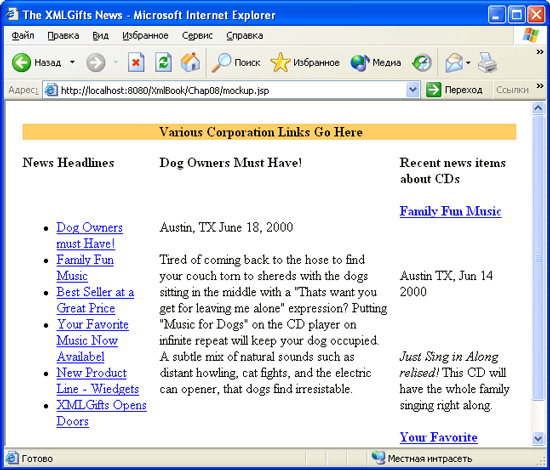Open the Сервис menu

pos(197,35)
